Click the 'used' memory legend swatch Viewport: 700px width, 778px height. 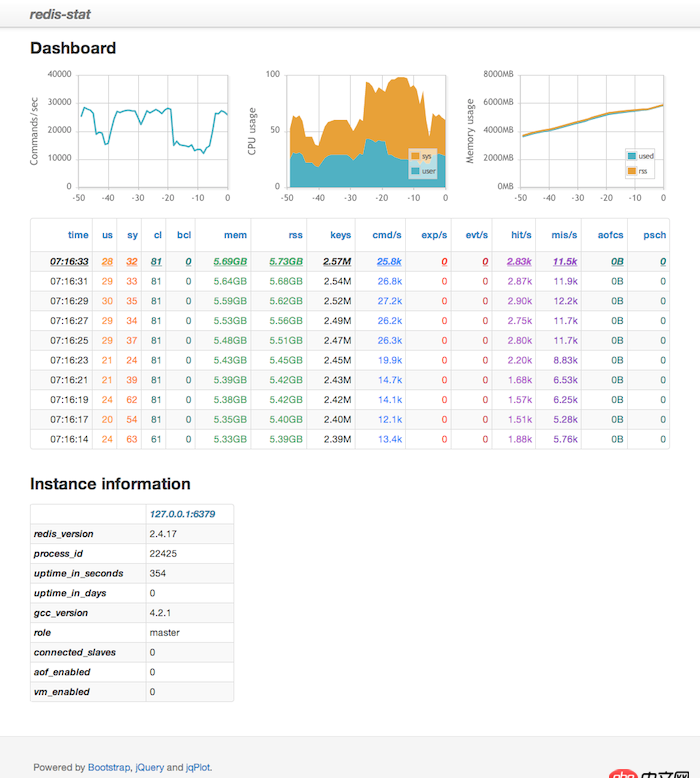pos(632,156)
